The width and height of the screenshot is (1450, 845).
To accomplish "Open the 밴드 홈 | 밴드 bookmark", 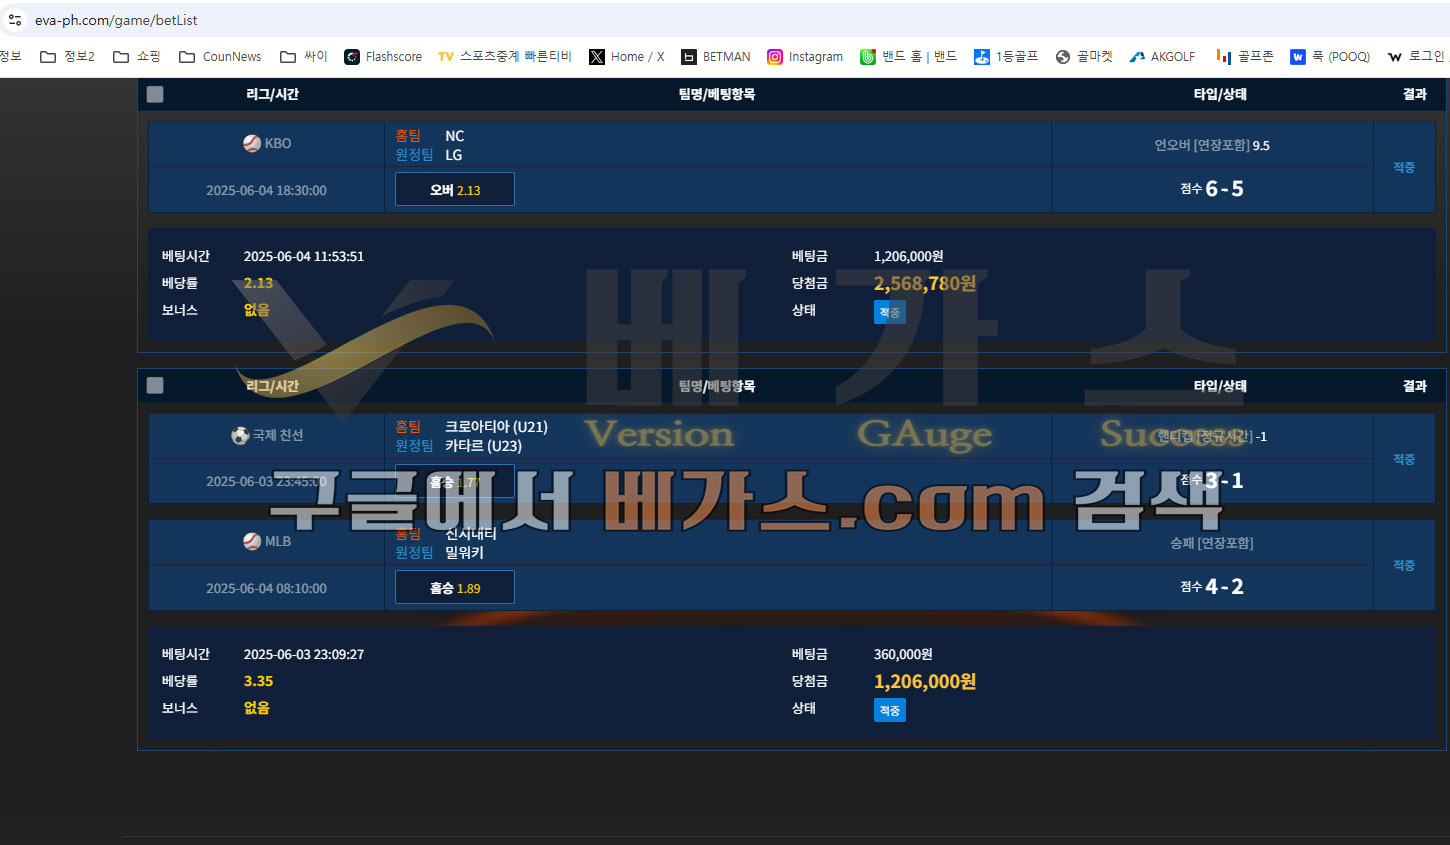I will pos(909,57).
